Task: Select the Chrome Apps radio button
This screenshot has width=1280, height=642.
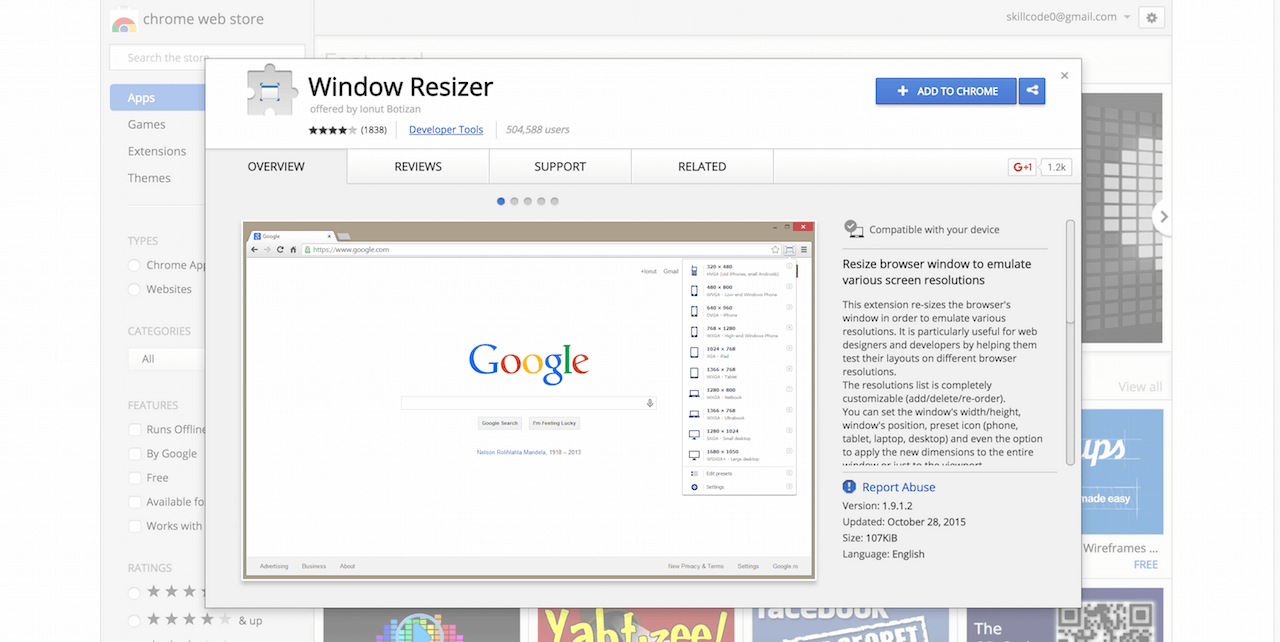Action: pyautogui.click(x=134, y=265)
